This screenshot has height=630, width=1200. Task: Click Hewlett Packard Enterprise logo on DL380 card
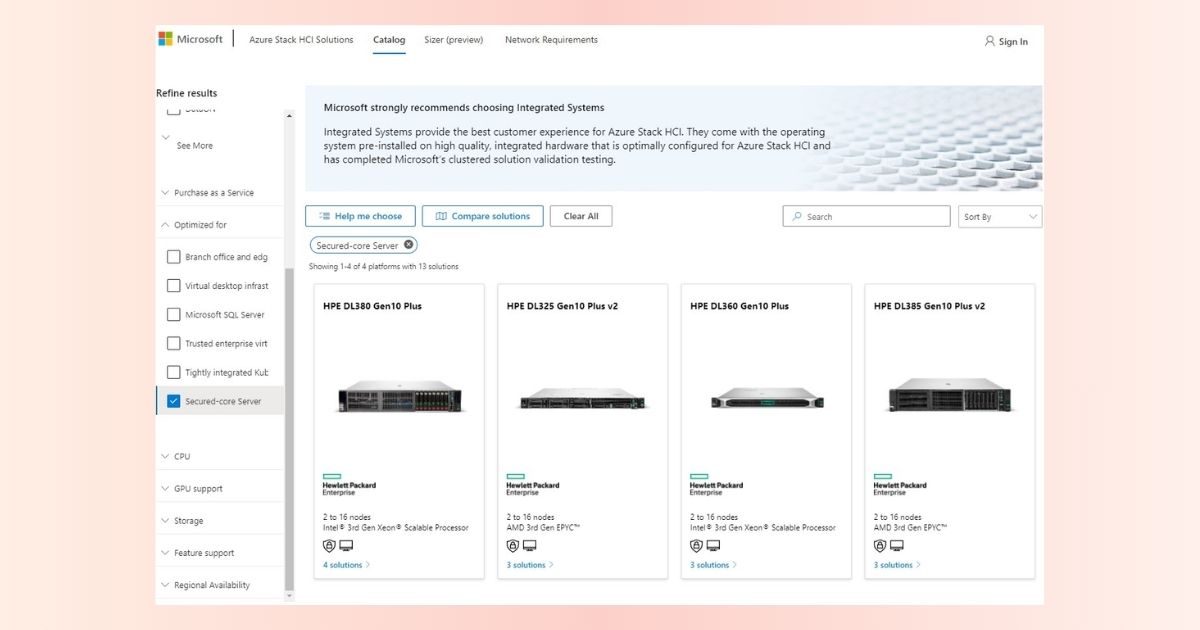[349, 485]
